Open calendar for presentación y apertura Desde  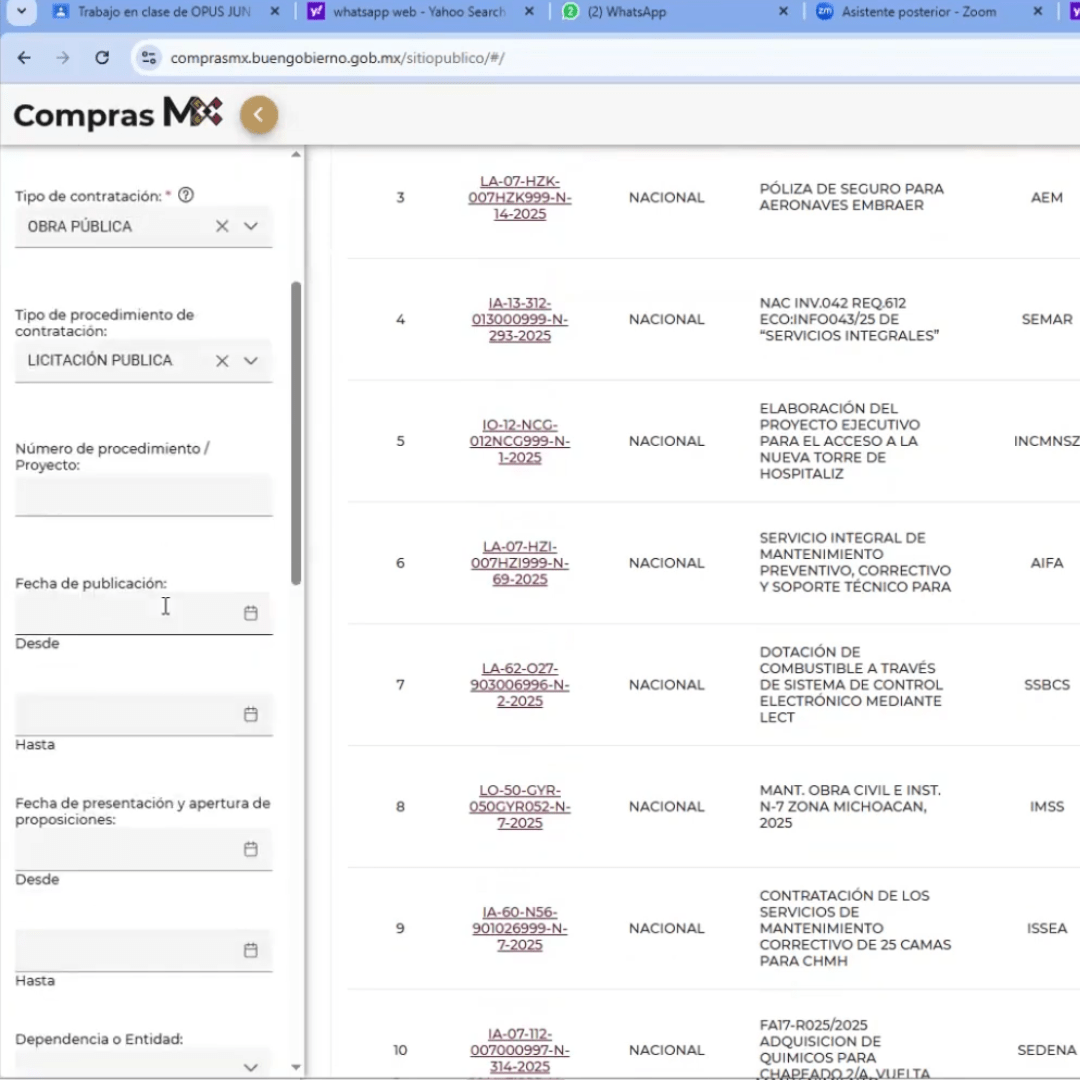(251, 849)
